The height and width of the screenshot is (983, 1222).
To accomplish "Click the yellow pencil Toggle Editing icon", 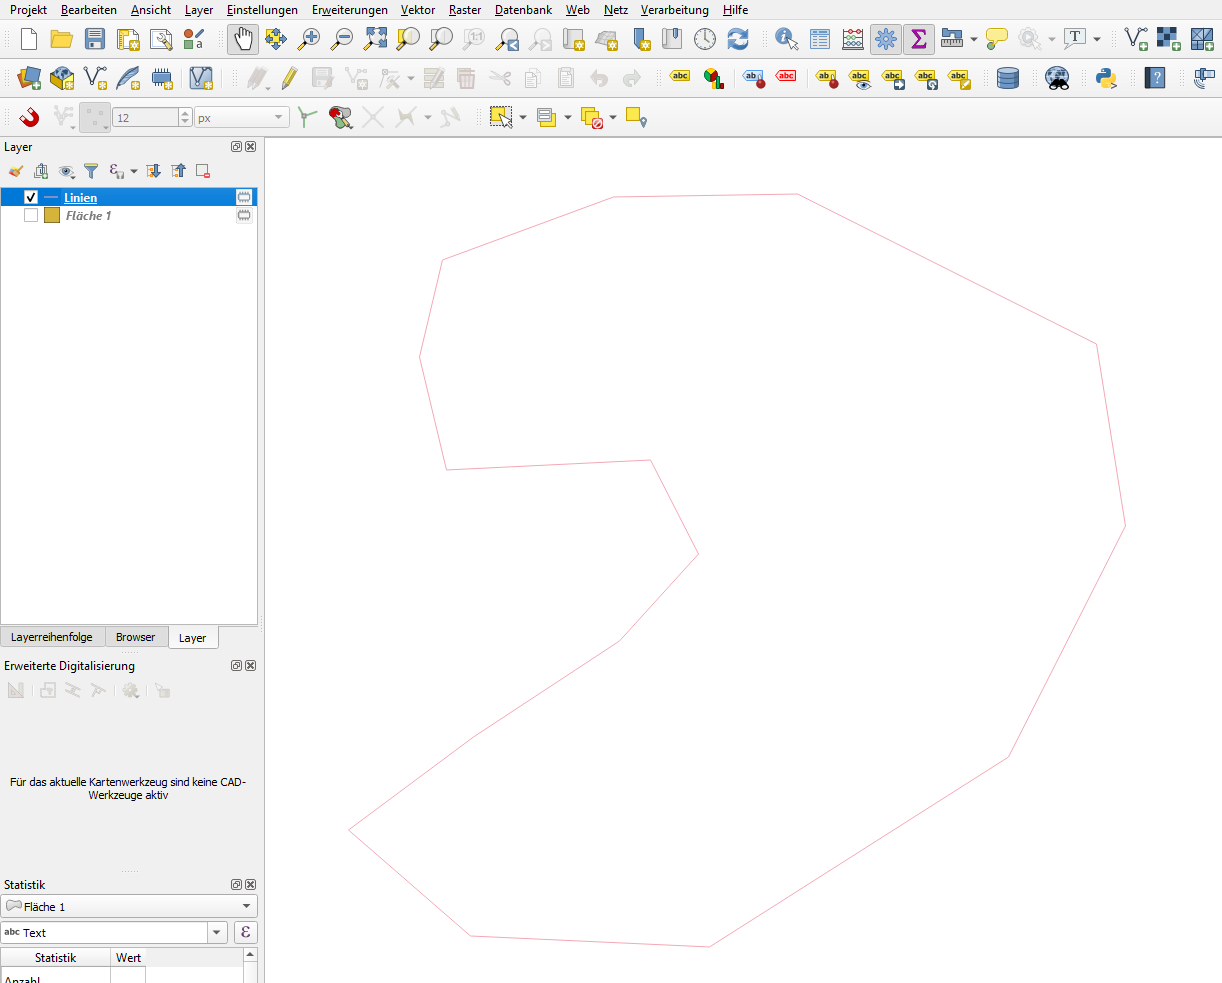I will click(290, 78).
